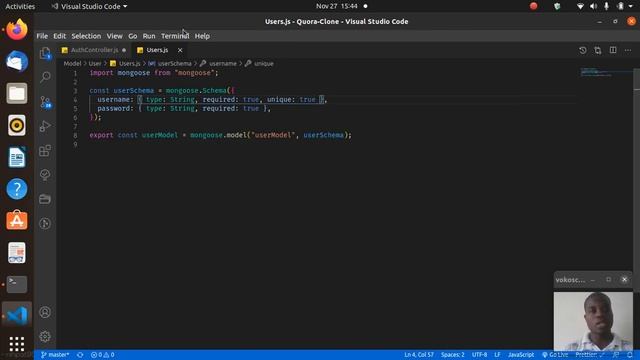The image size is (640, 360).
Task: Click the open changes icon in the editor toolbar
Action: 598,50
